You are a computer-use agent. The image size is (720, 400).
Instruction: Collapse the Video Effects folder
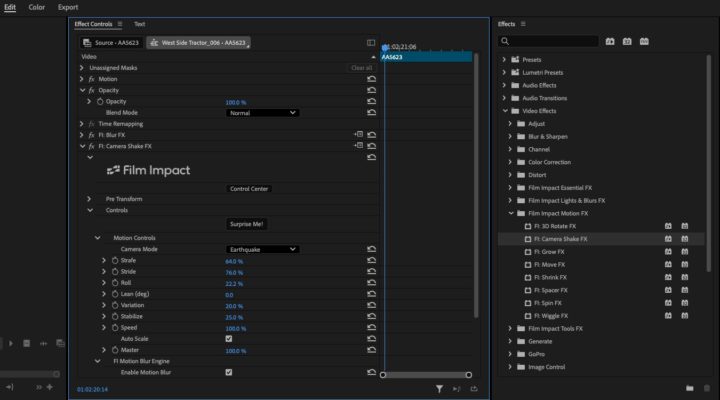coord(505,111)
